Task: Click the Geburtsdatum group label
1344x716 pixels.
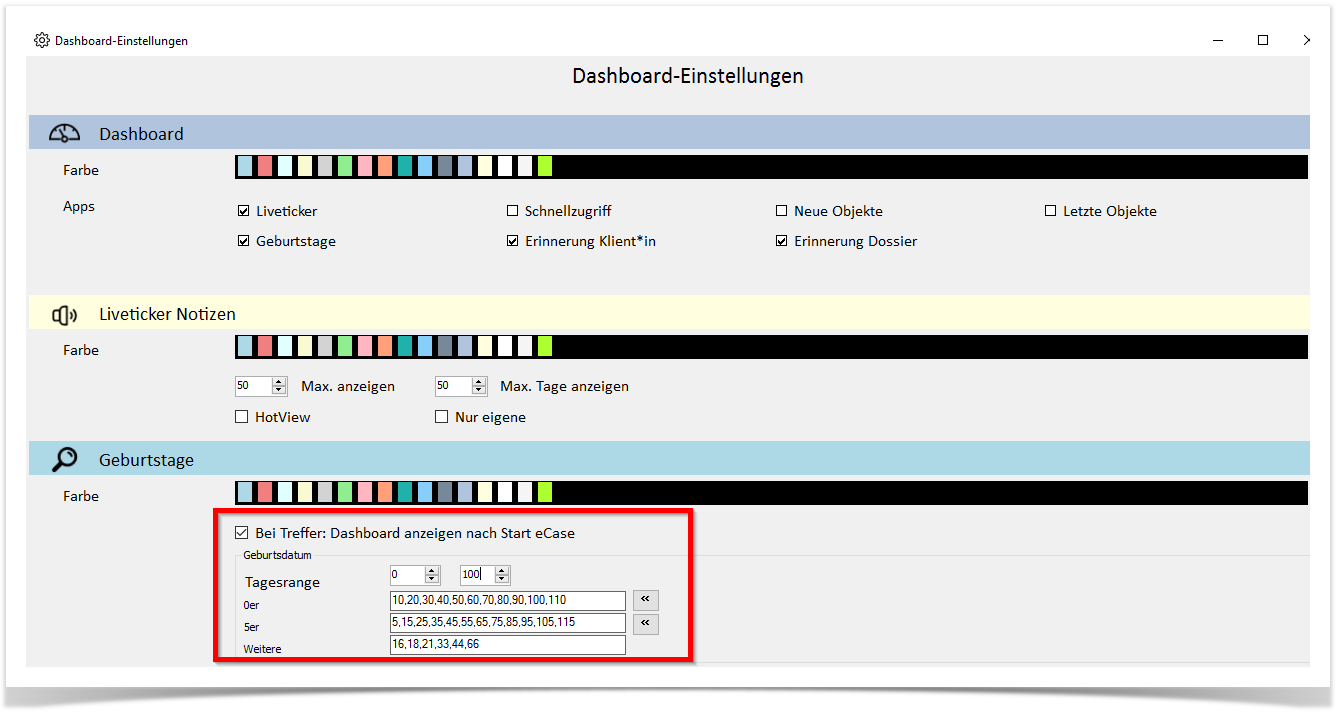Action: tap(277, 555)
